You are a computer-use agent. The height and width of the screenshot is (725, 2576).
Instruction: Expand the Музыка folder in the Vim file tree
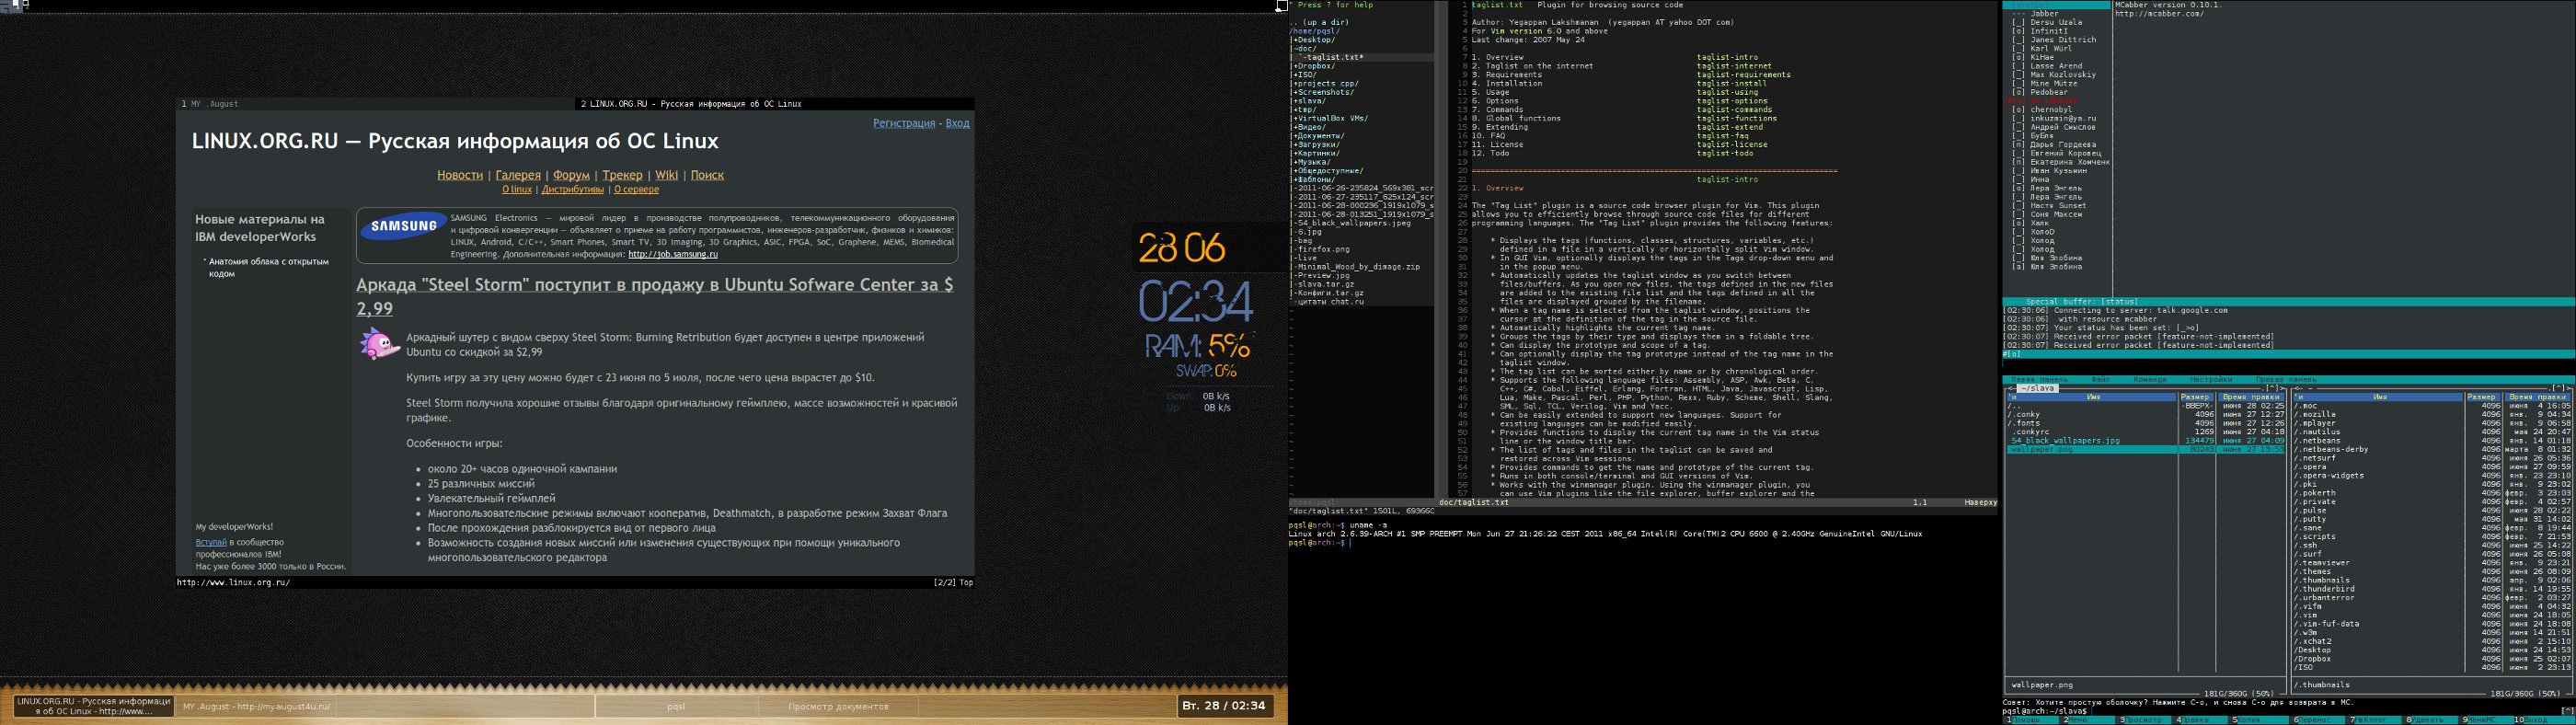pyautogui.click(x=1312, y=162)
